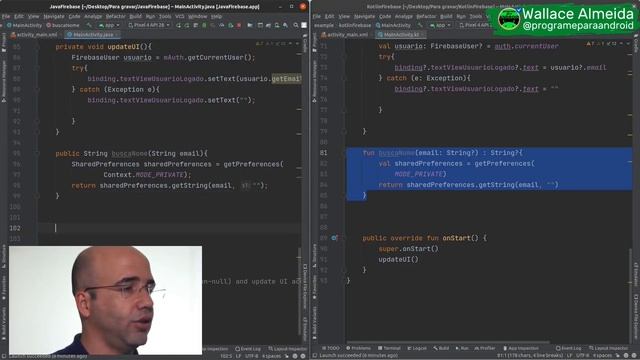Click the Make Project hammer icon in JavaFirebase window
The height and width of the screenshot is (360, 640).
pyautogui.click(x=89, y=25)
